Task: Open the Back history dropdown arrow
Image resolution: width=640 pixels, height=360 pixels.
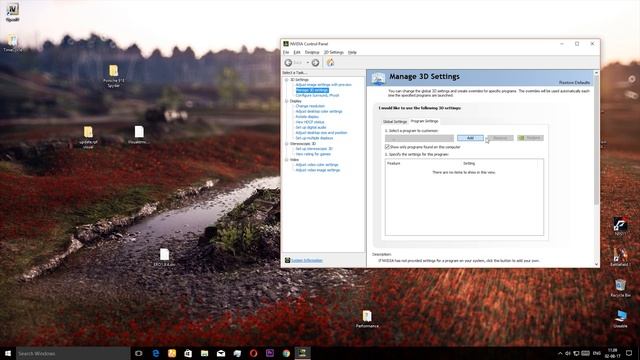Action: pyautogui.click(x=308, y=62)
